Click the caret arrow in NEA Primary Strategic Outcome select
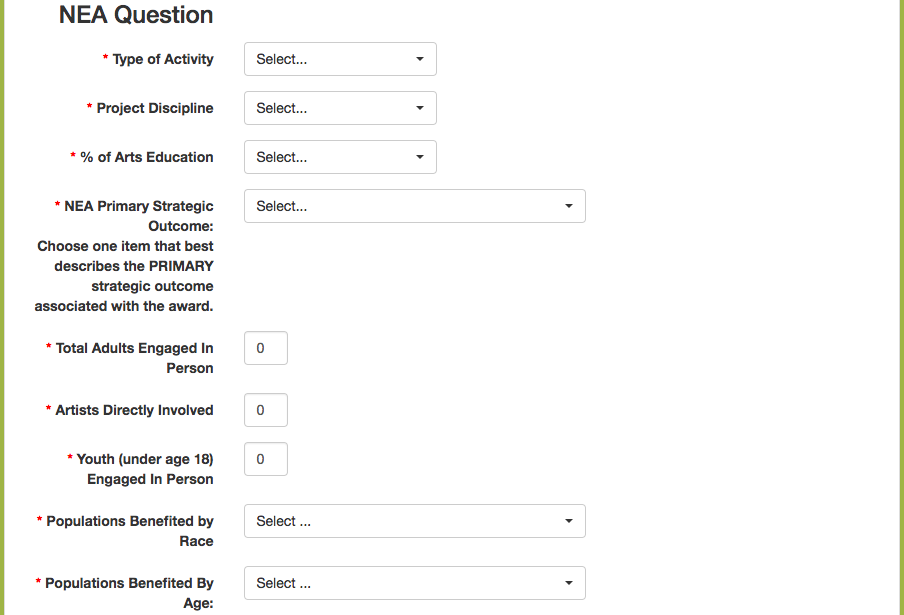904x615 pixels. (x=568, y=206)
